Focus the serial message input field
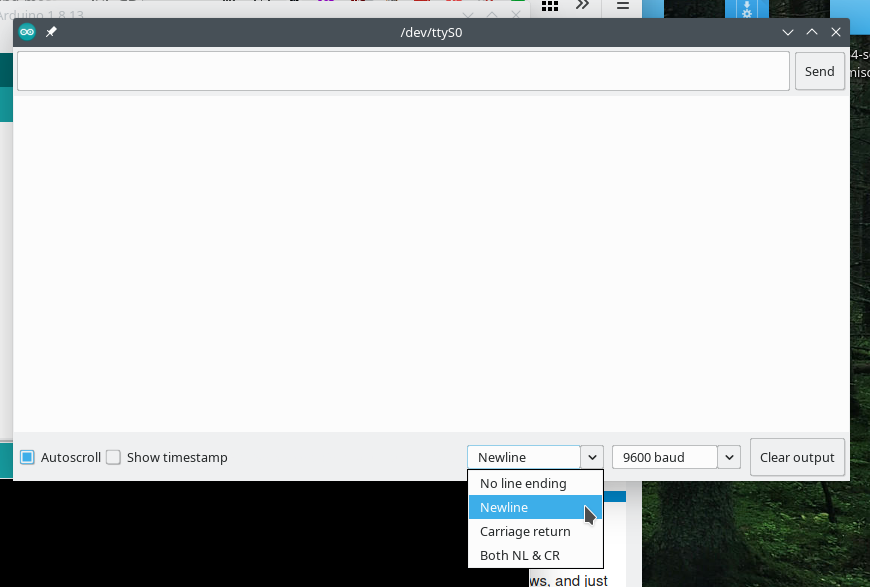 pos(403,71)
